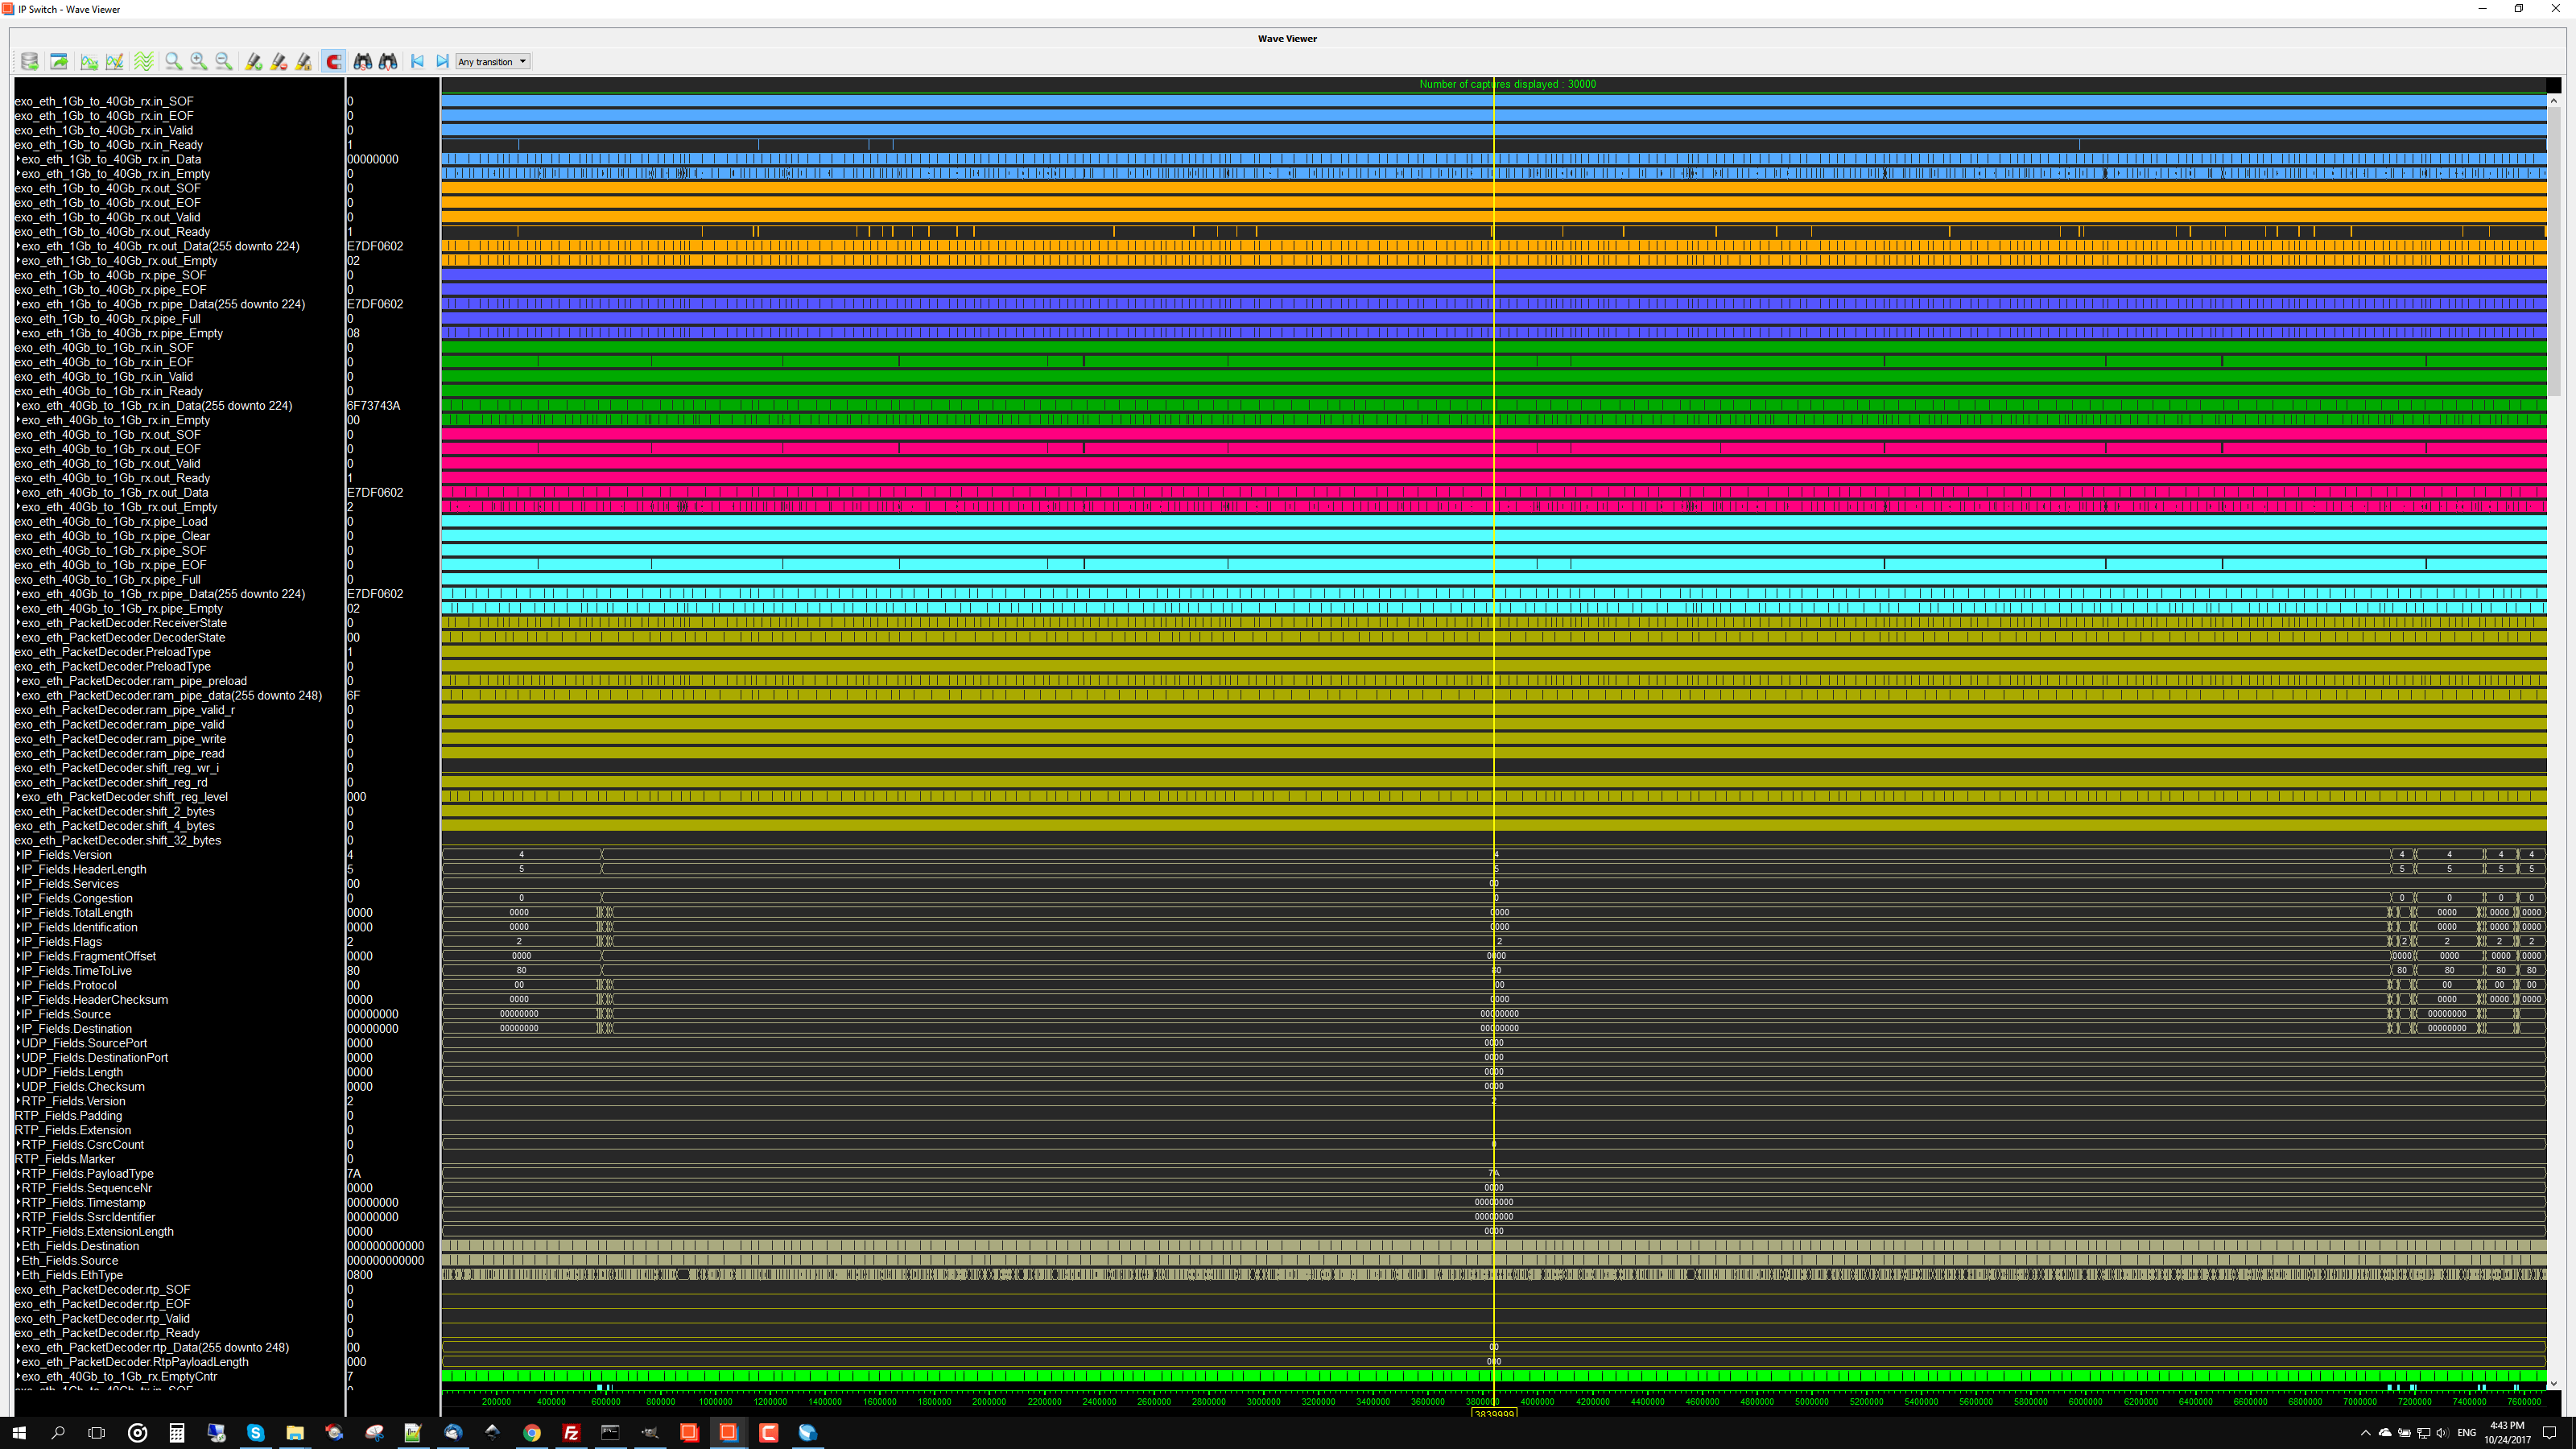Viewport: 2576px width, 1449px height.
Task: Open Chrome from the Windows taskbar
Action: [x=531, y=1433]
